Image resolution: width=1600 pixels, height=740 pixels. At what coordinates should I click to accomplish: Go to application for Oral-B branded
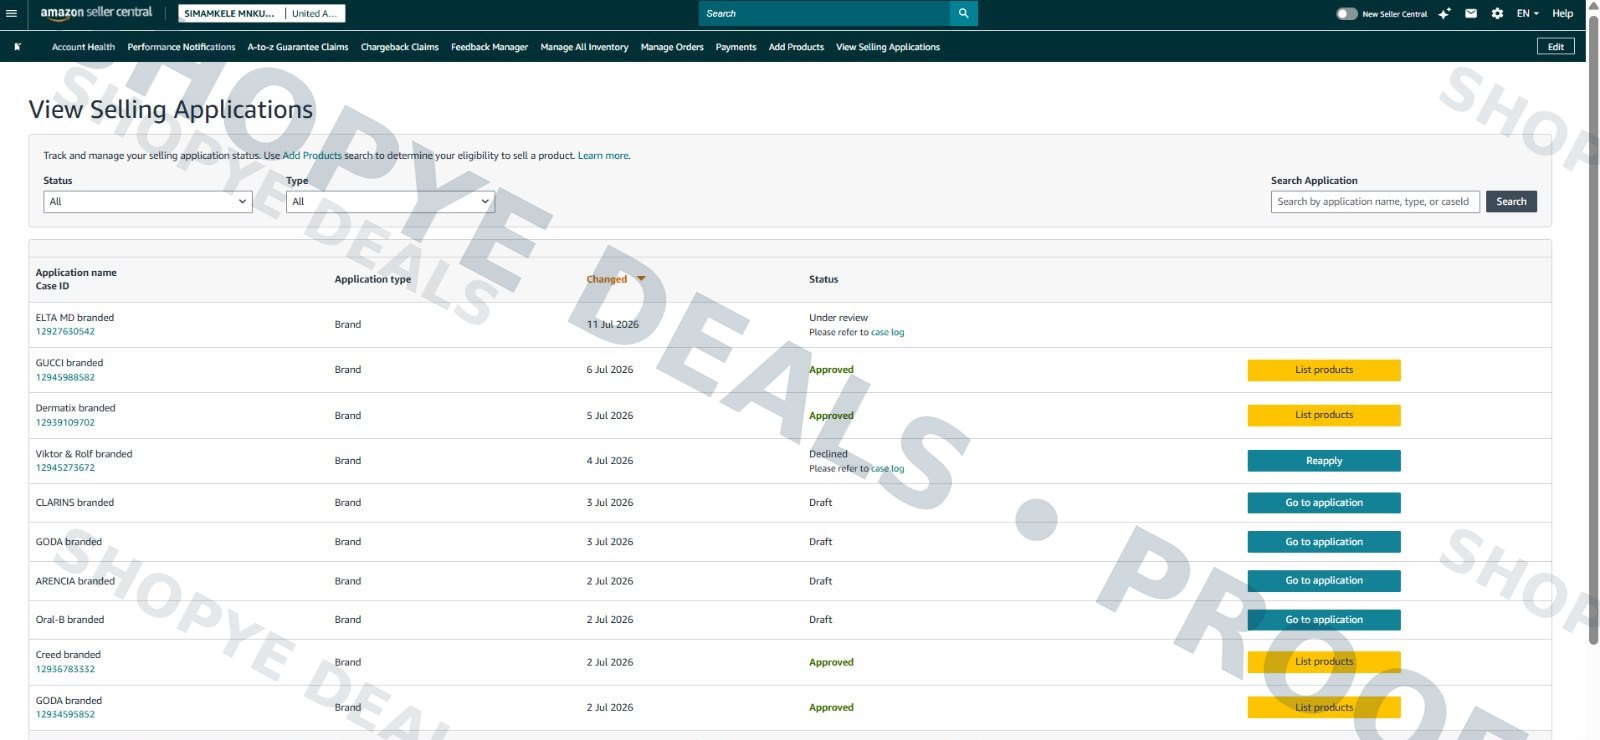click(1324, 620)
